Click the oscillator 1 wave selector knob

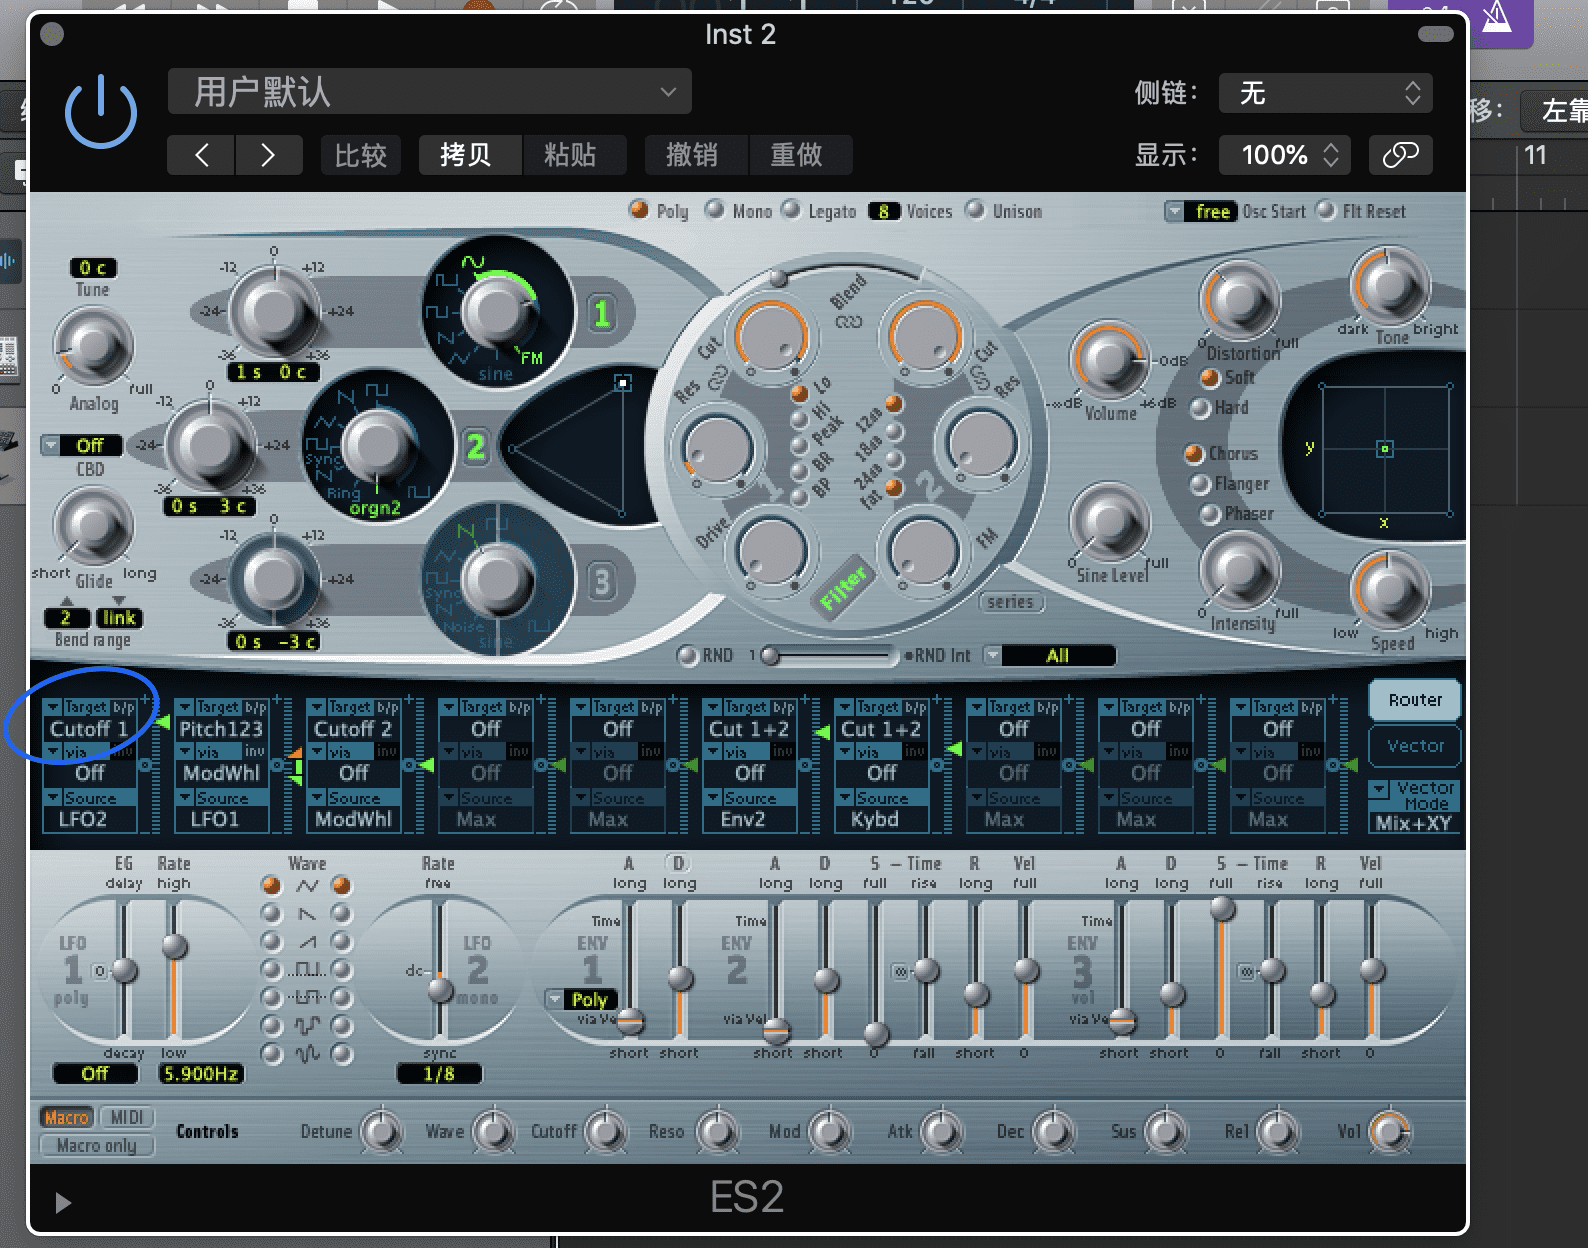(497, 312)
